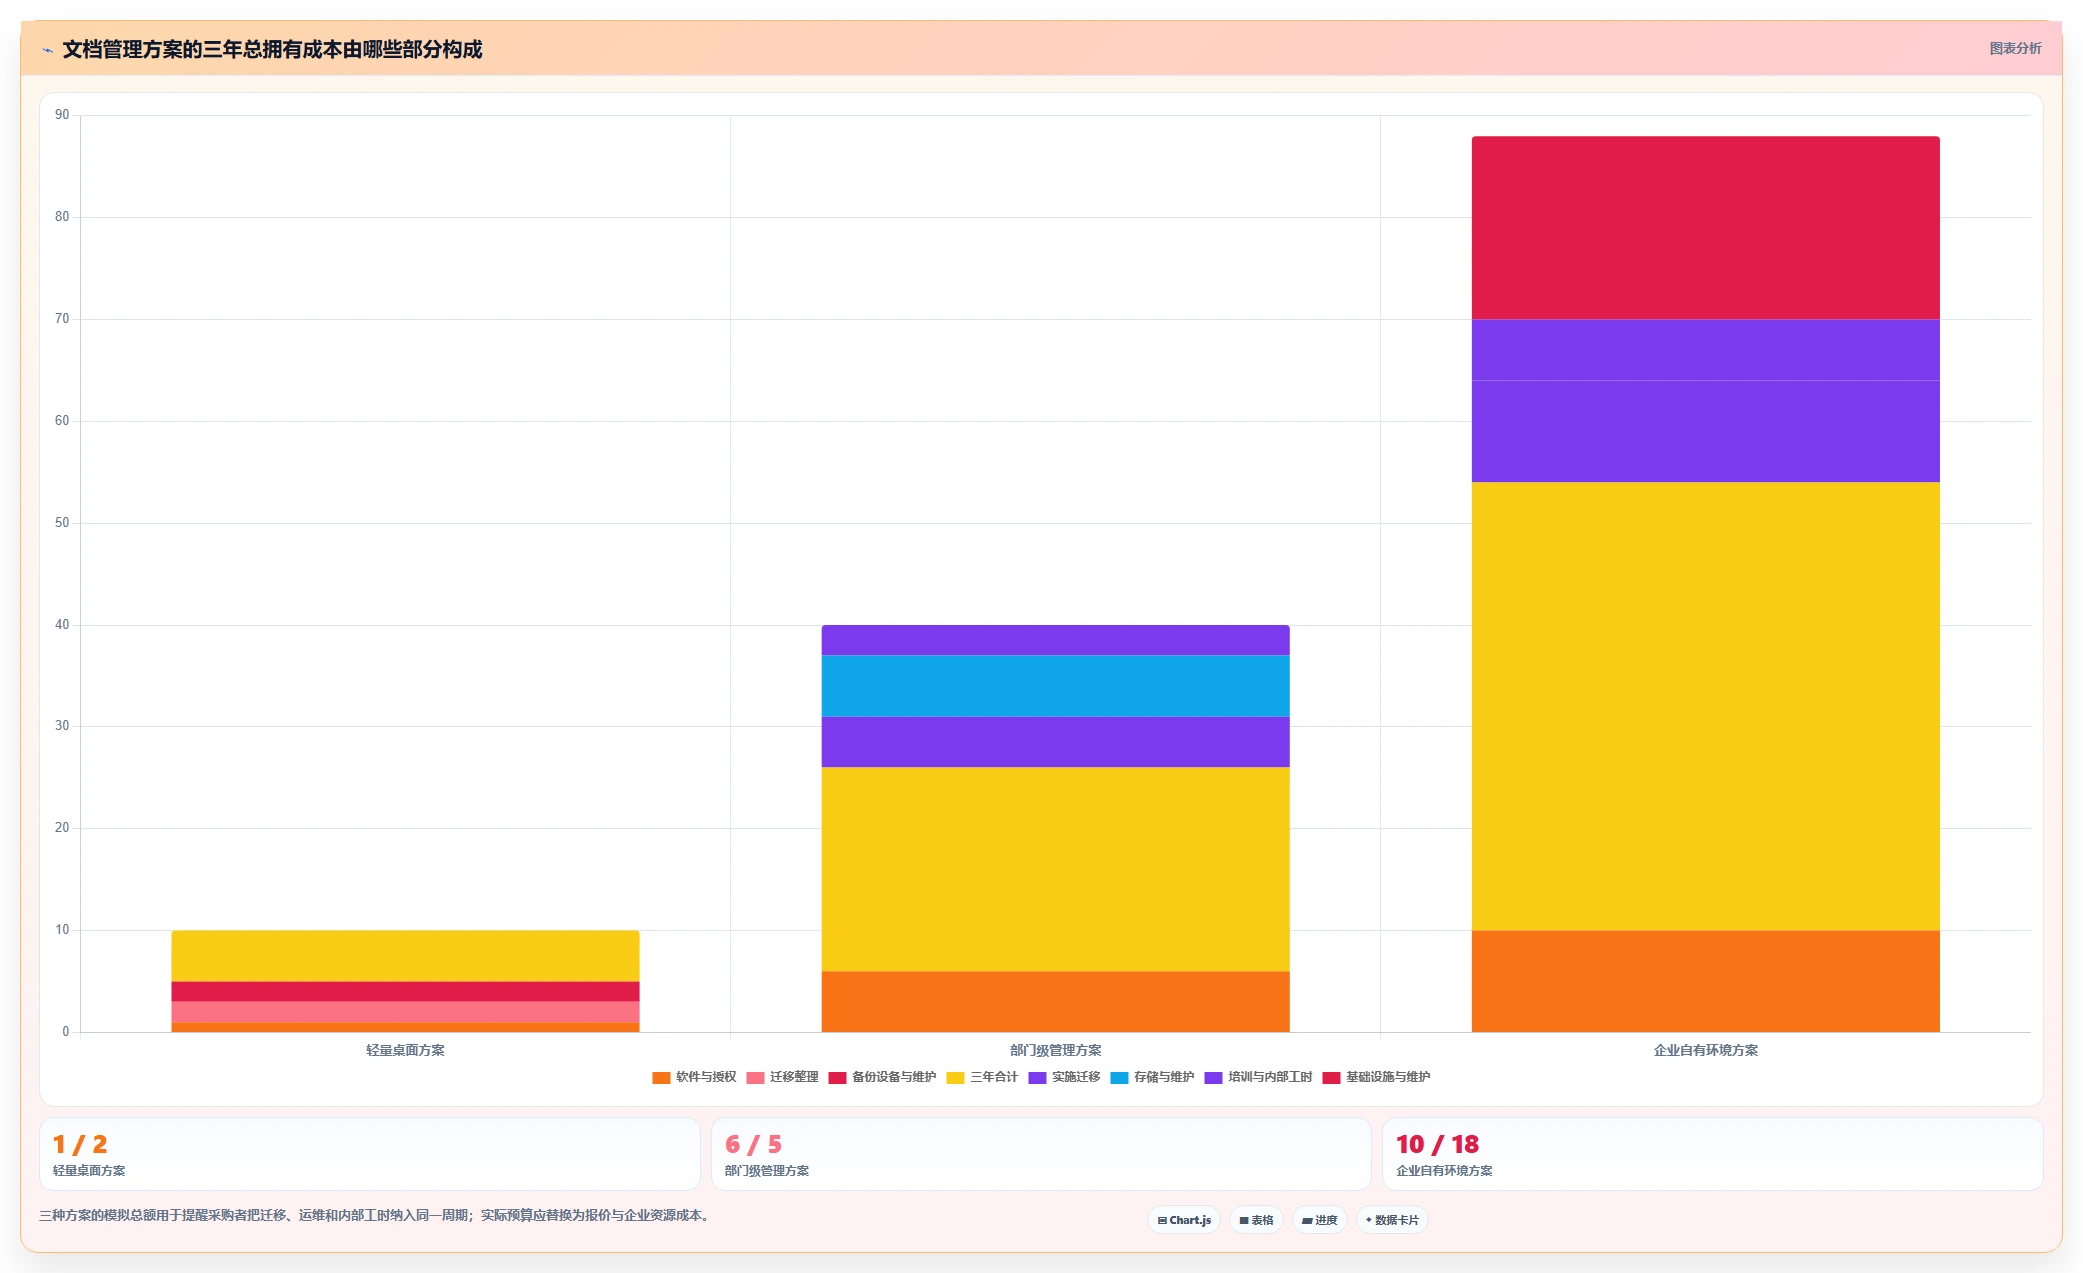Click the 数据卡片 tag chip
The image size is (2083, 1273).
tap(1392, 1220)
